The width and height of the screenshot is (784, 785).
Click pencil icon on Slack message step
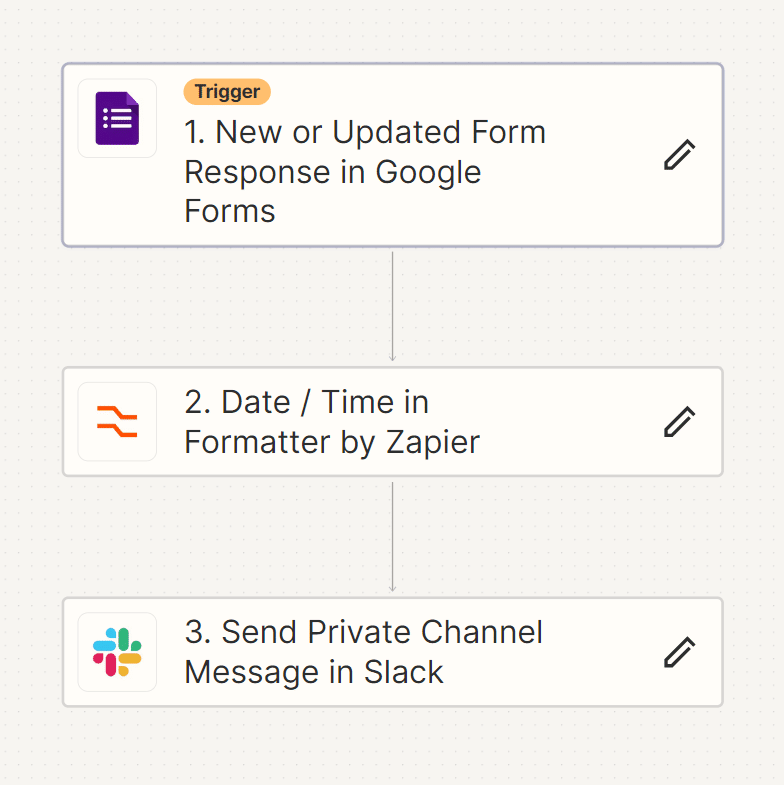click(x=679, y=652)
